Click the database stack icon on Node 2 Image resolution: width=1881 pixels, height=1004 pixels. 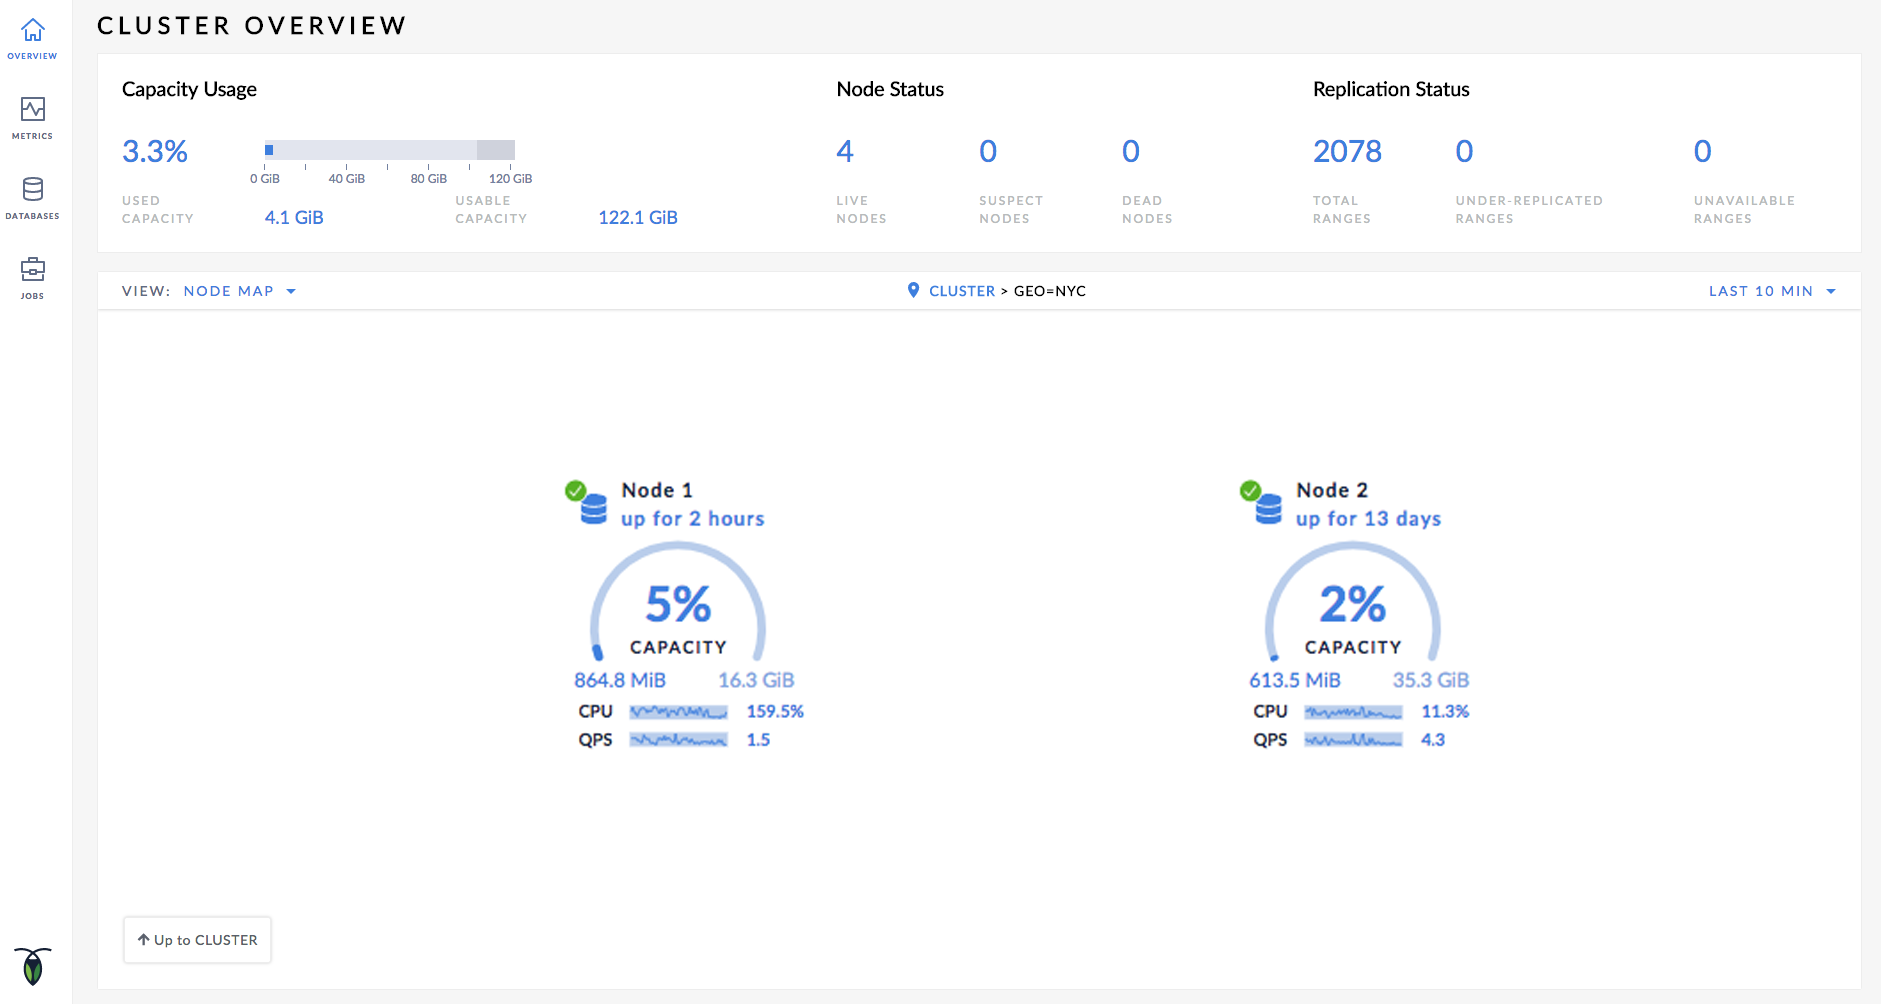tap(1268, 508)
